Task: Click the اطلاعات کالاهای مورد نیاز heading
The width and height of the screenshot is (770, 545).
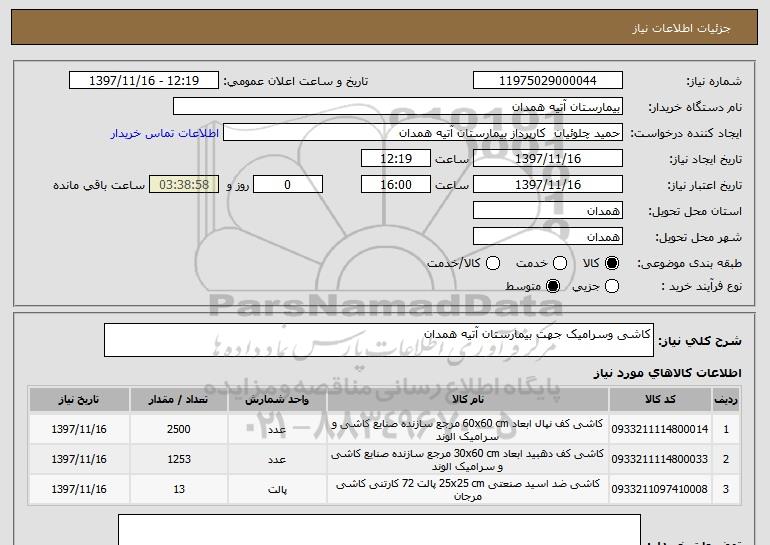Action: tap(667, 373)
